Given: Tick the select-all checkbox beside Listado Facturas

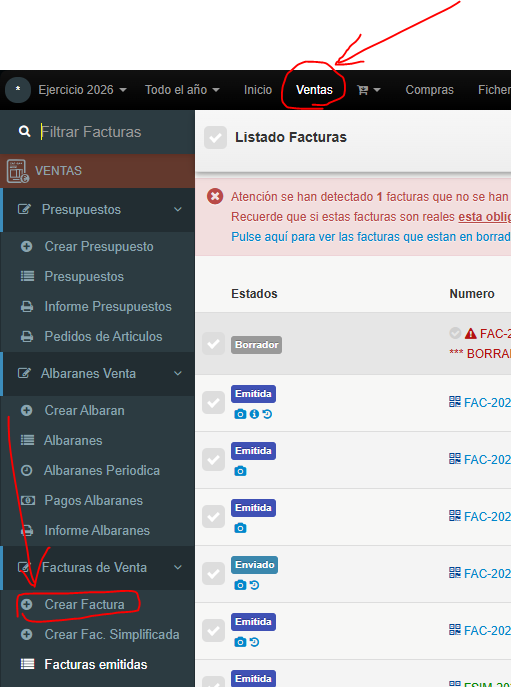Looking at the screenshot, I should click(215, 138).
